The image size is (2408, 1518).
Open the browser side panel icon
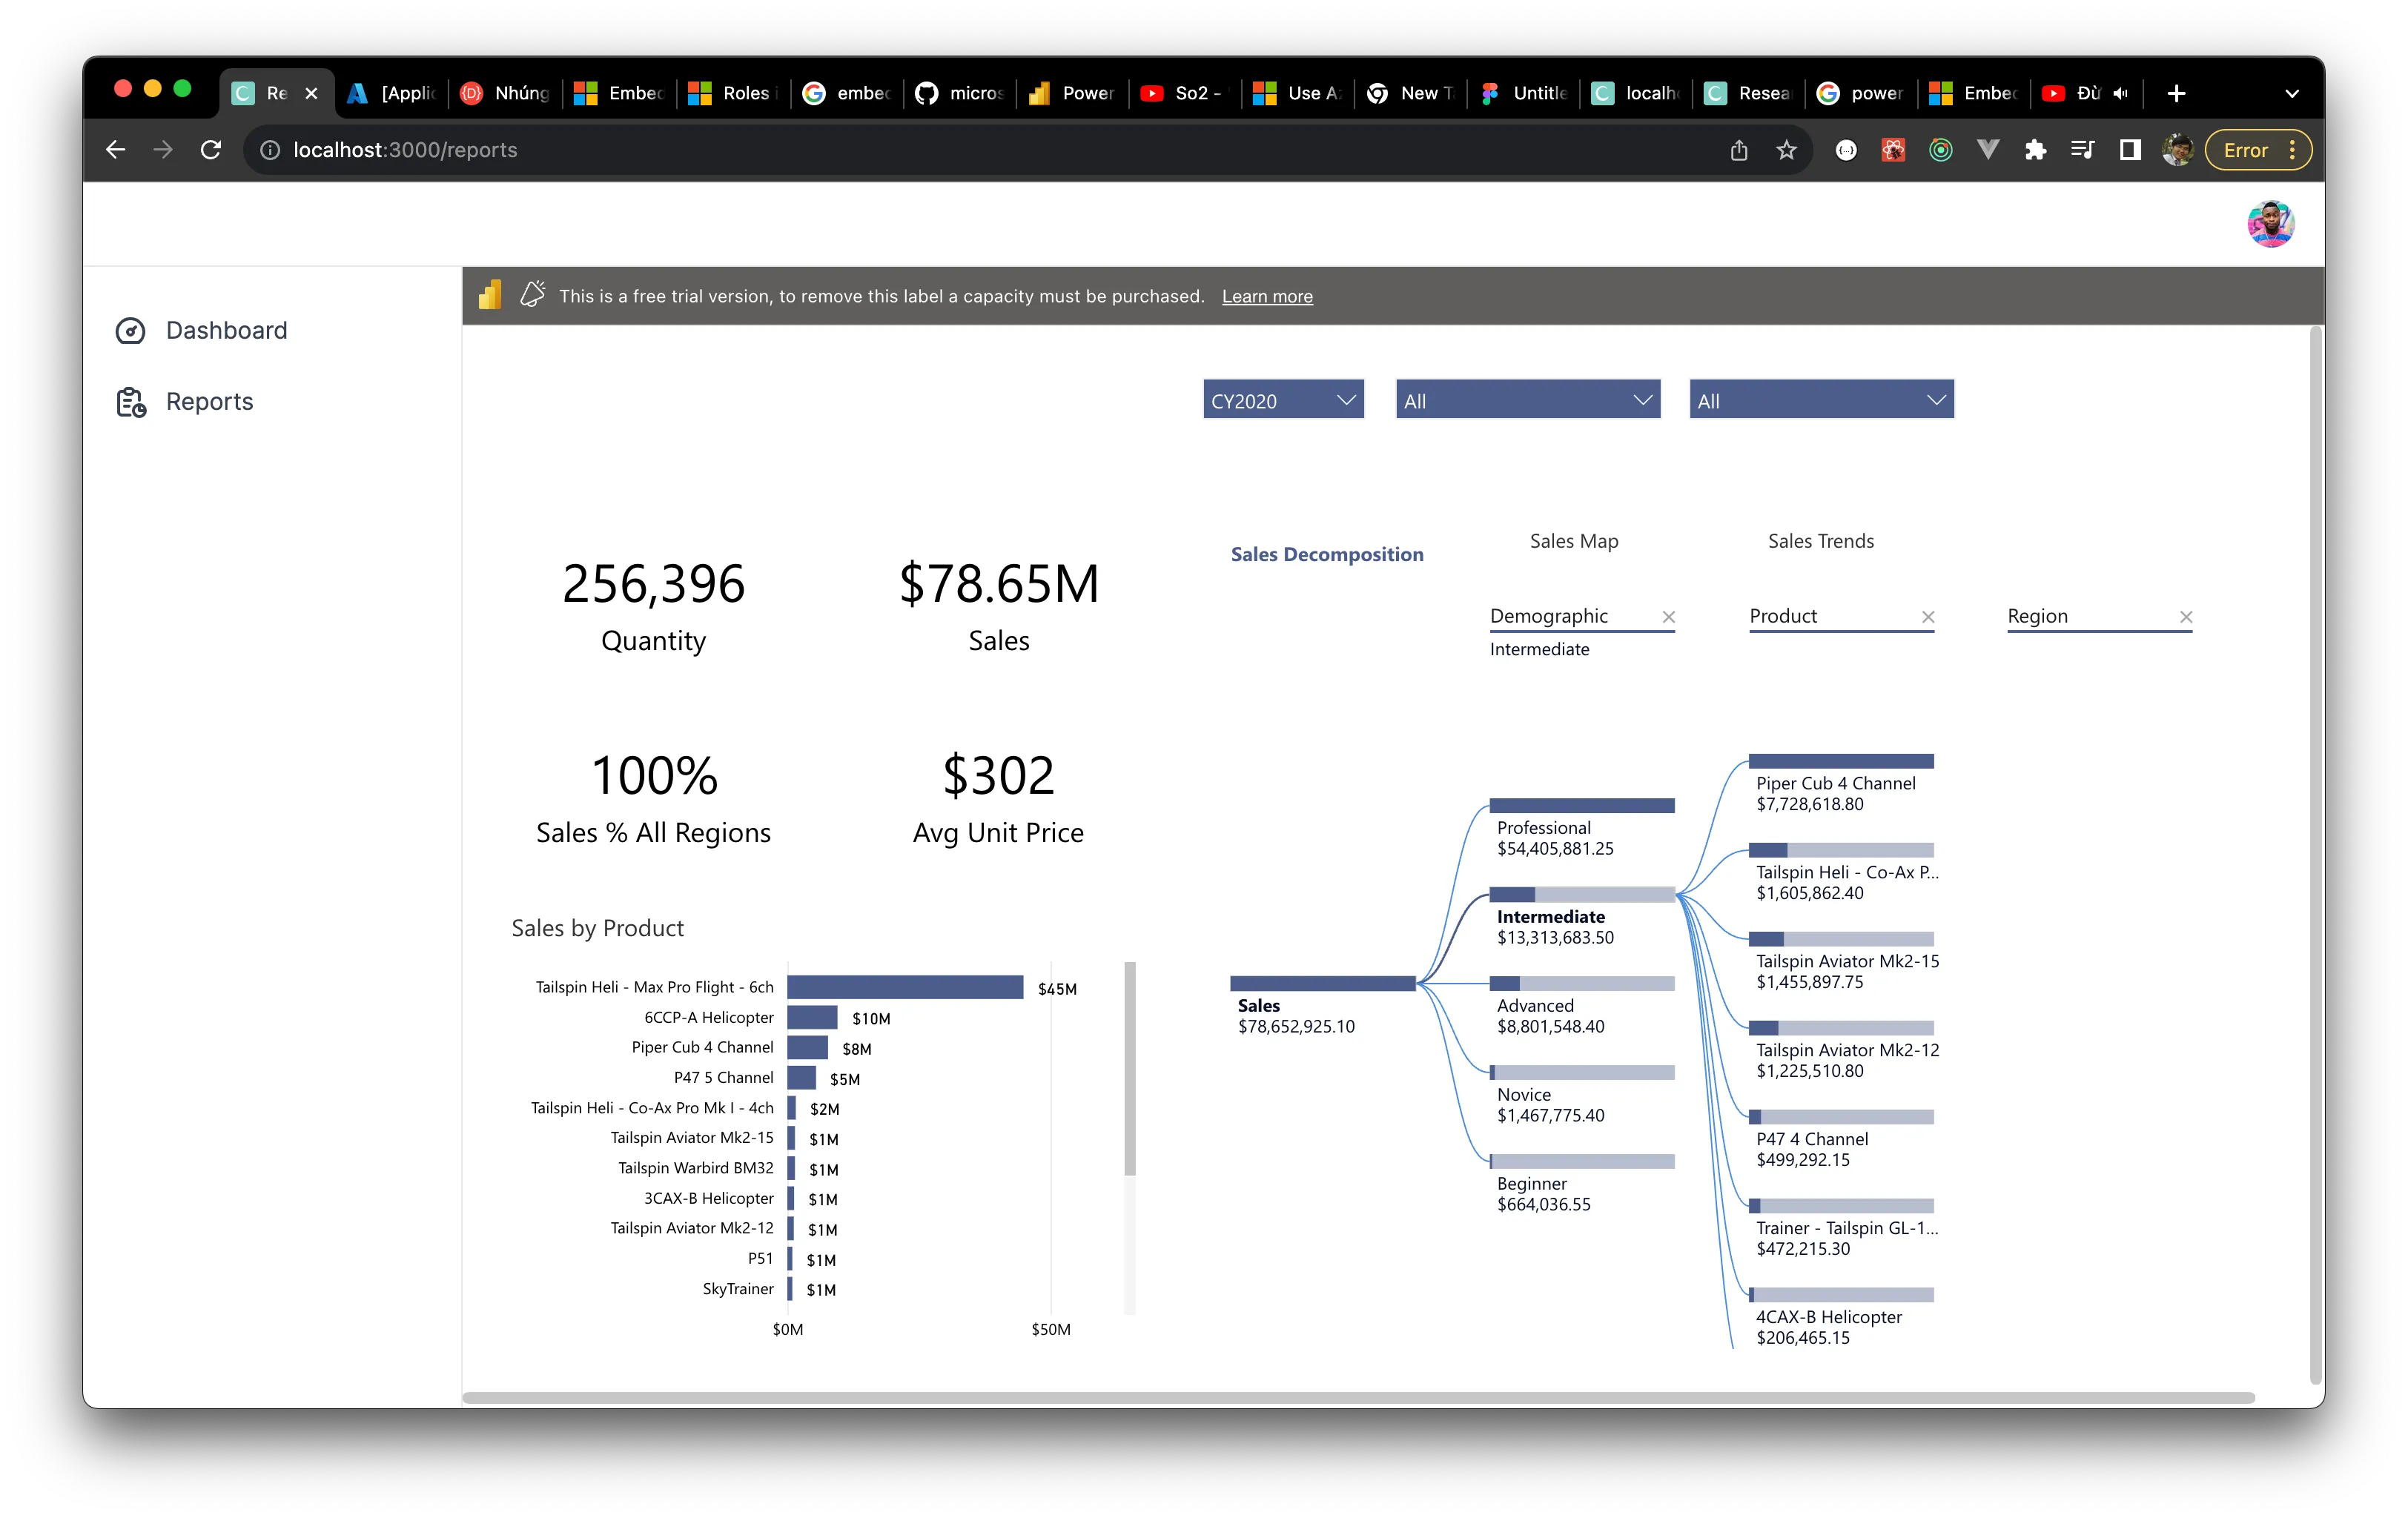click(x=2130, y=150)
